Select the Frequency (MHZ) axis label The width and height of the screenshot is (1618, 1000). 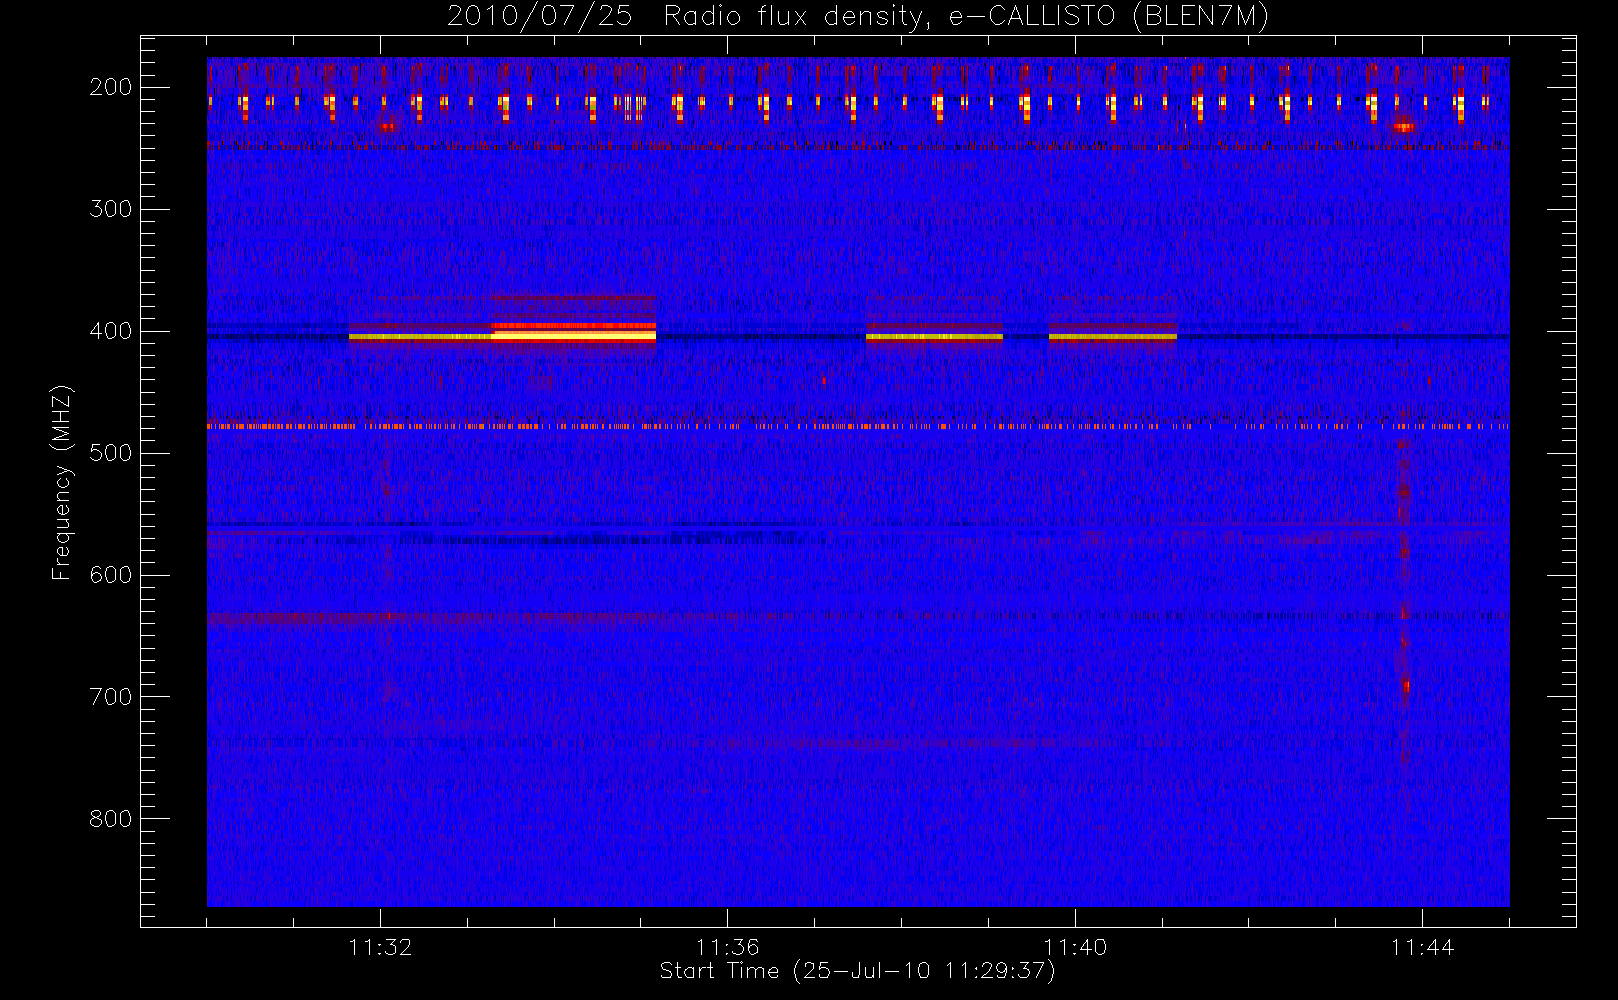[x=62, y=482]
